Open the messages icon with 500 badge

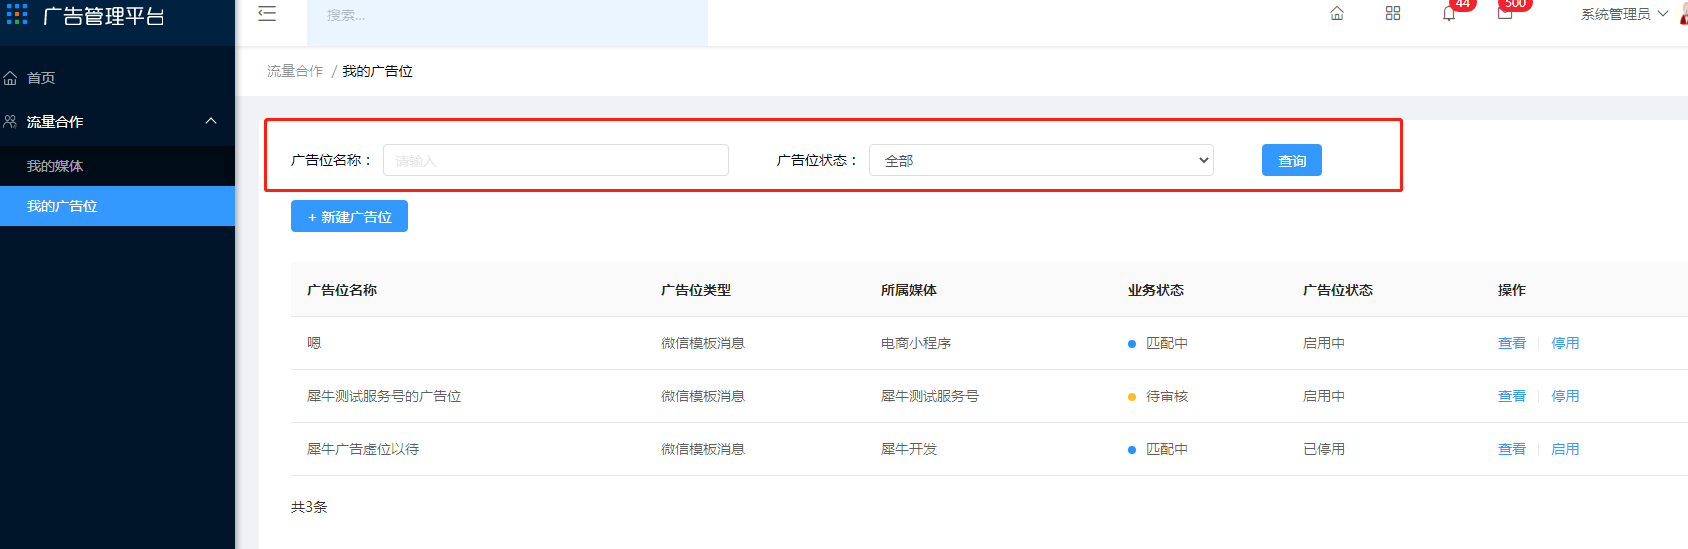click(x=1505, y=13)
